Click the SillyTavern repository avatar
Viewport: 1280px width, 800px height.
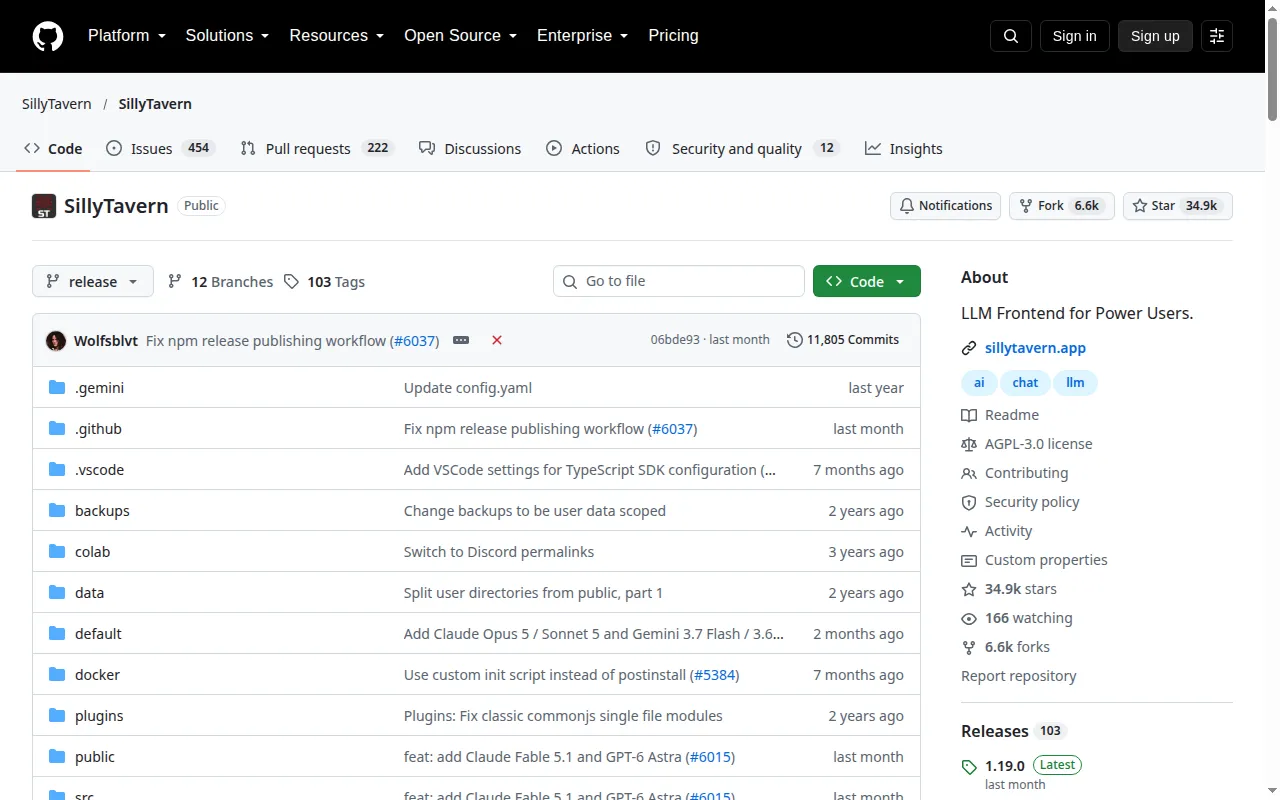pos(44,206)
